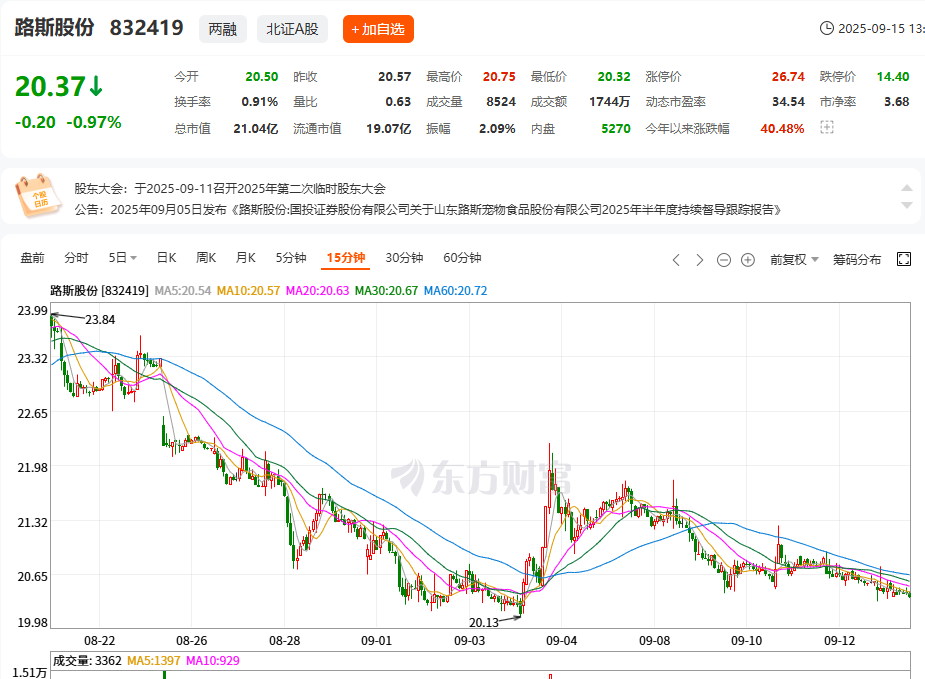The width and height of the screenshot is (925, 679).
Task: Click the stock code 832419
Action: [x=147, y=28]
